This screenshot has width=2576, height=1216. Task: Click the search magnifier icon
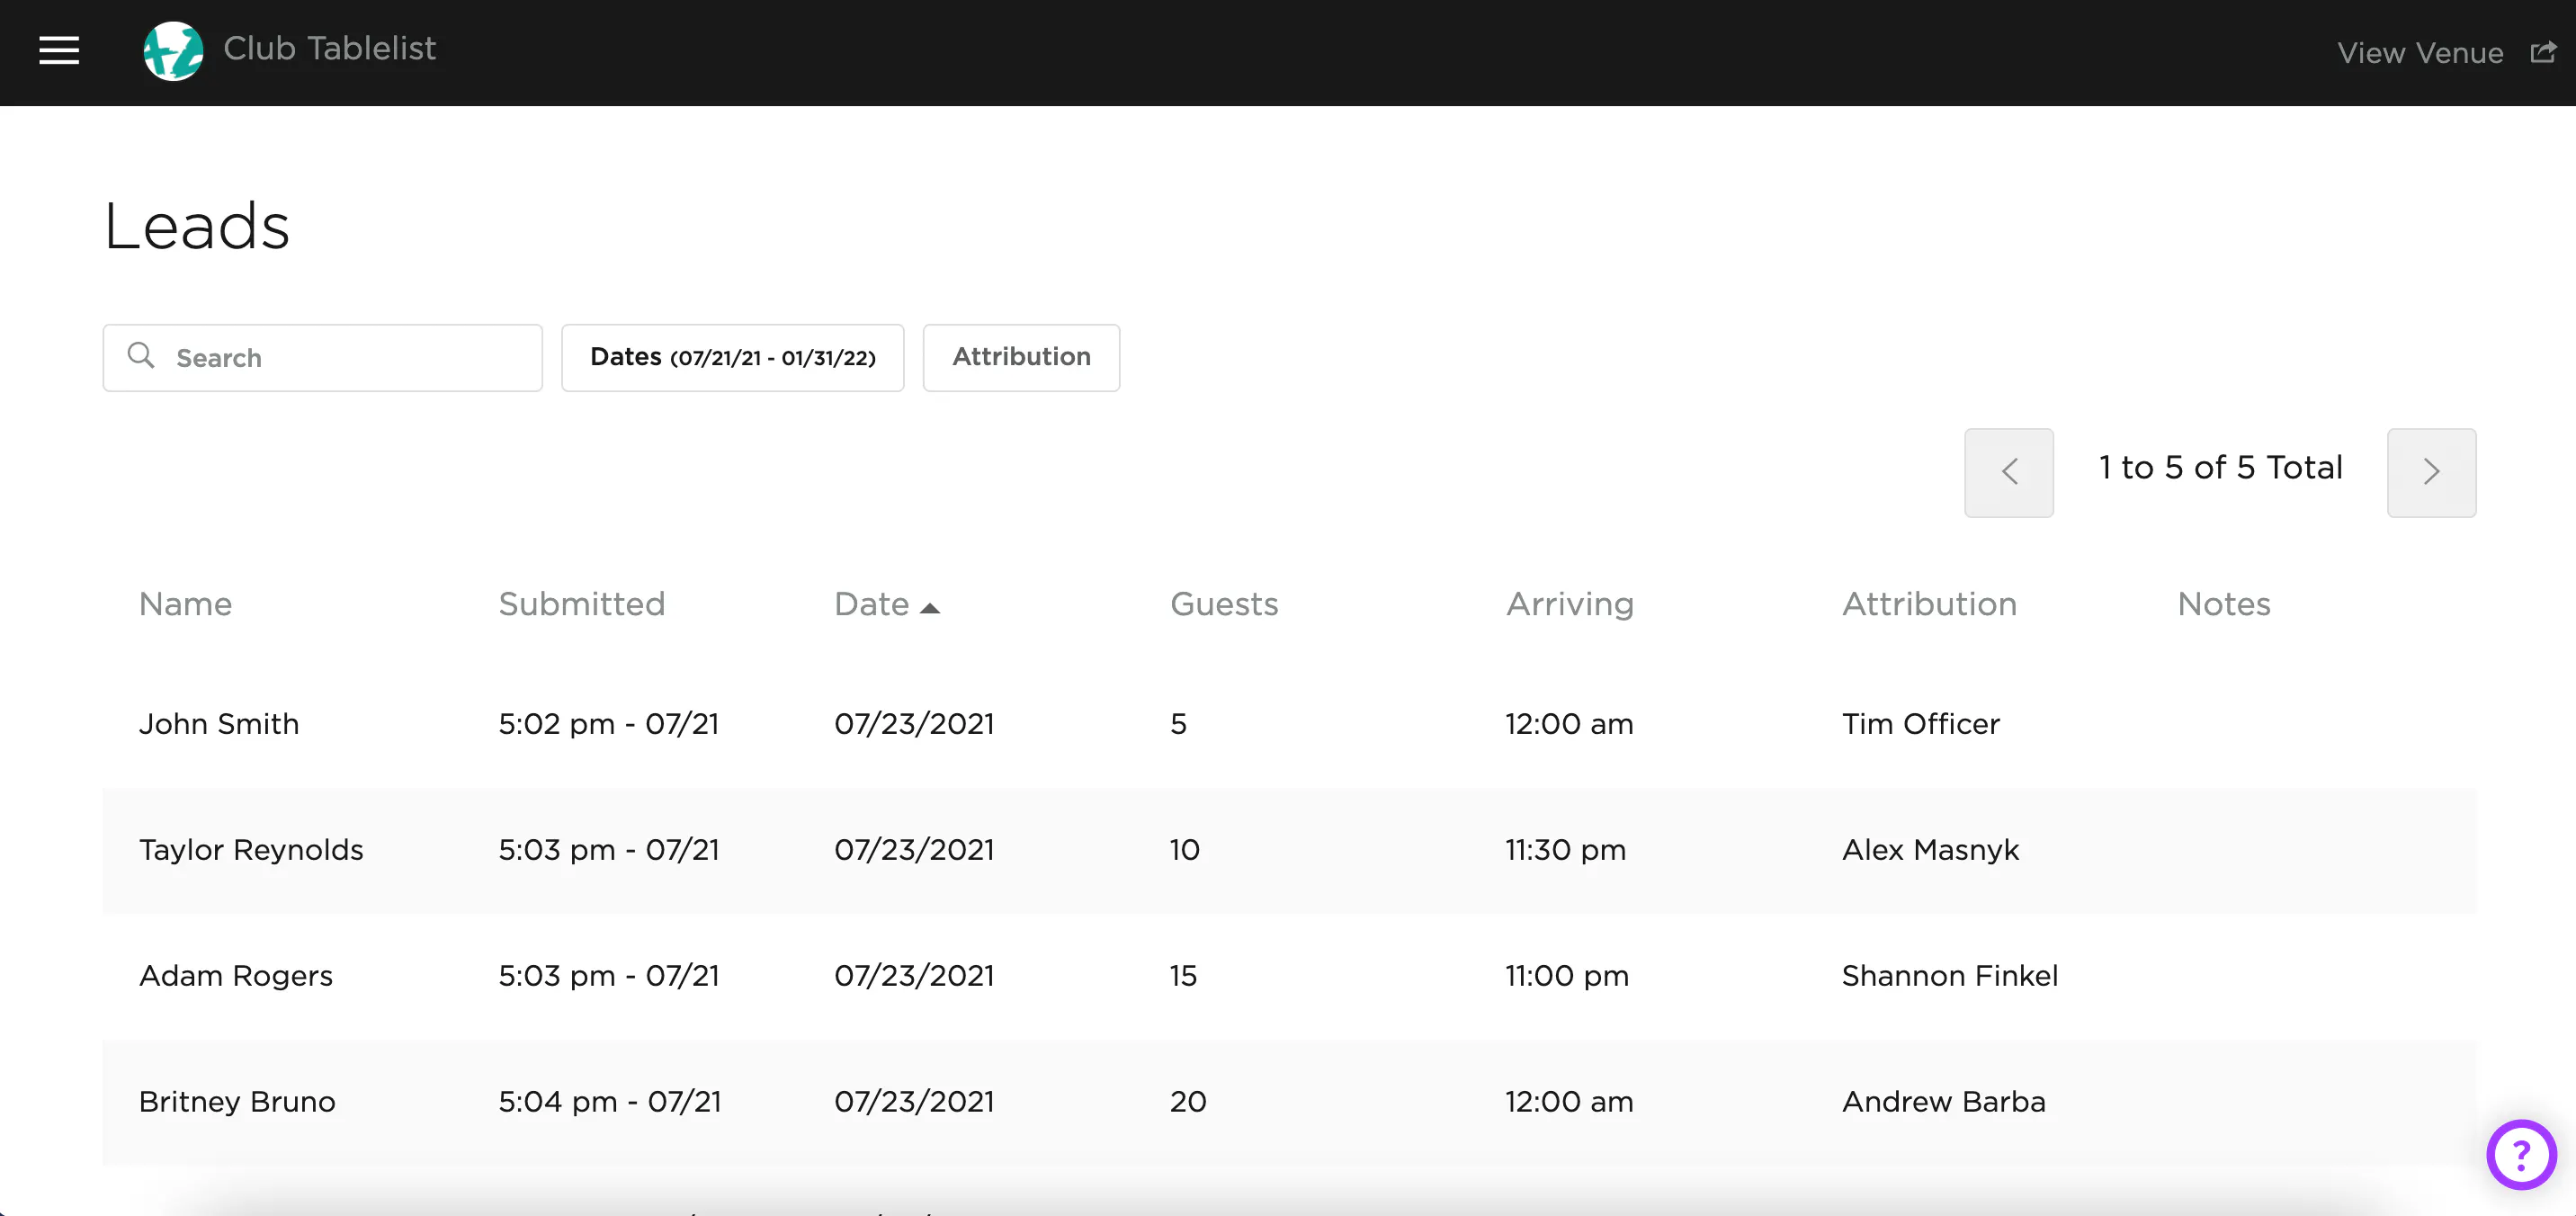[x=141, y=356]
